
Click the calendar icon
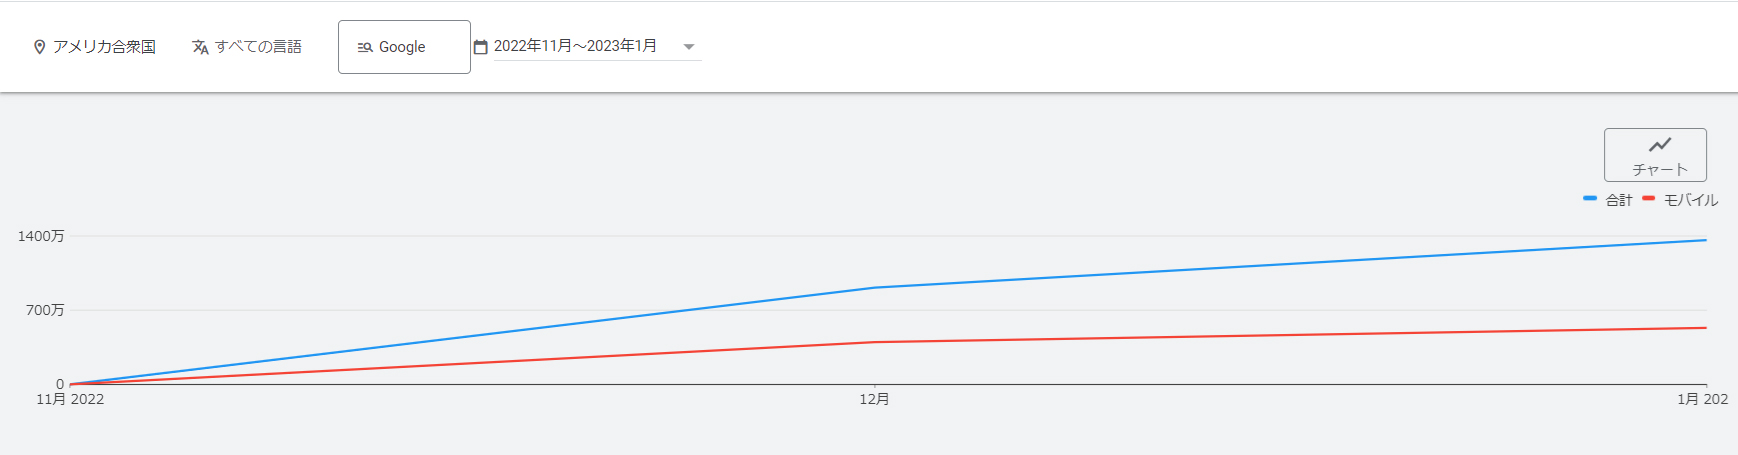481,47
